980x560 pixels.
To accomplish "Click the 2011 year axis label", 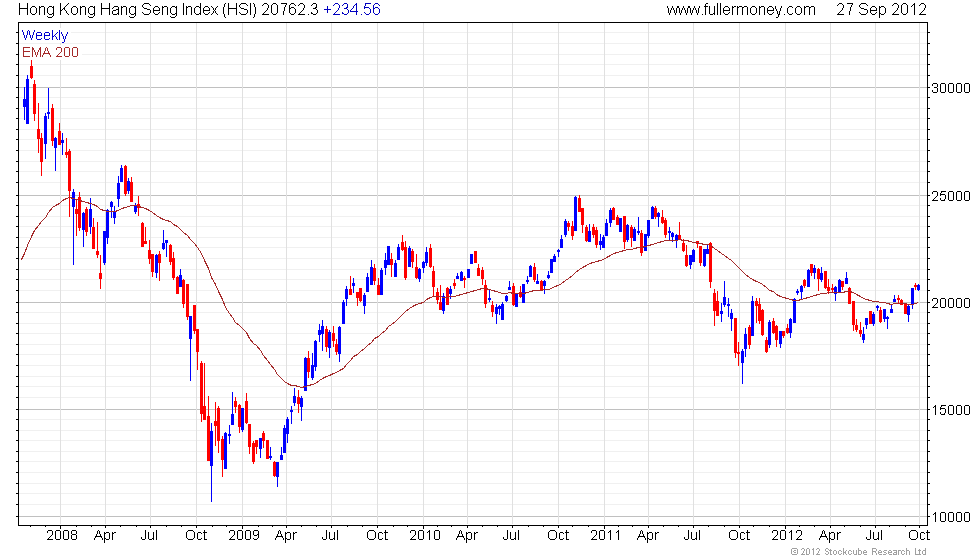I will [x=605, y=536].
